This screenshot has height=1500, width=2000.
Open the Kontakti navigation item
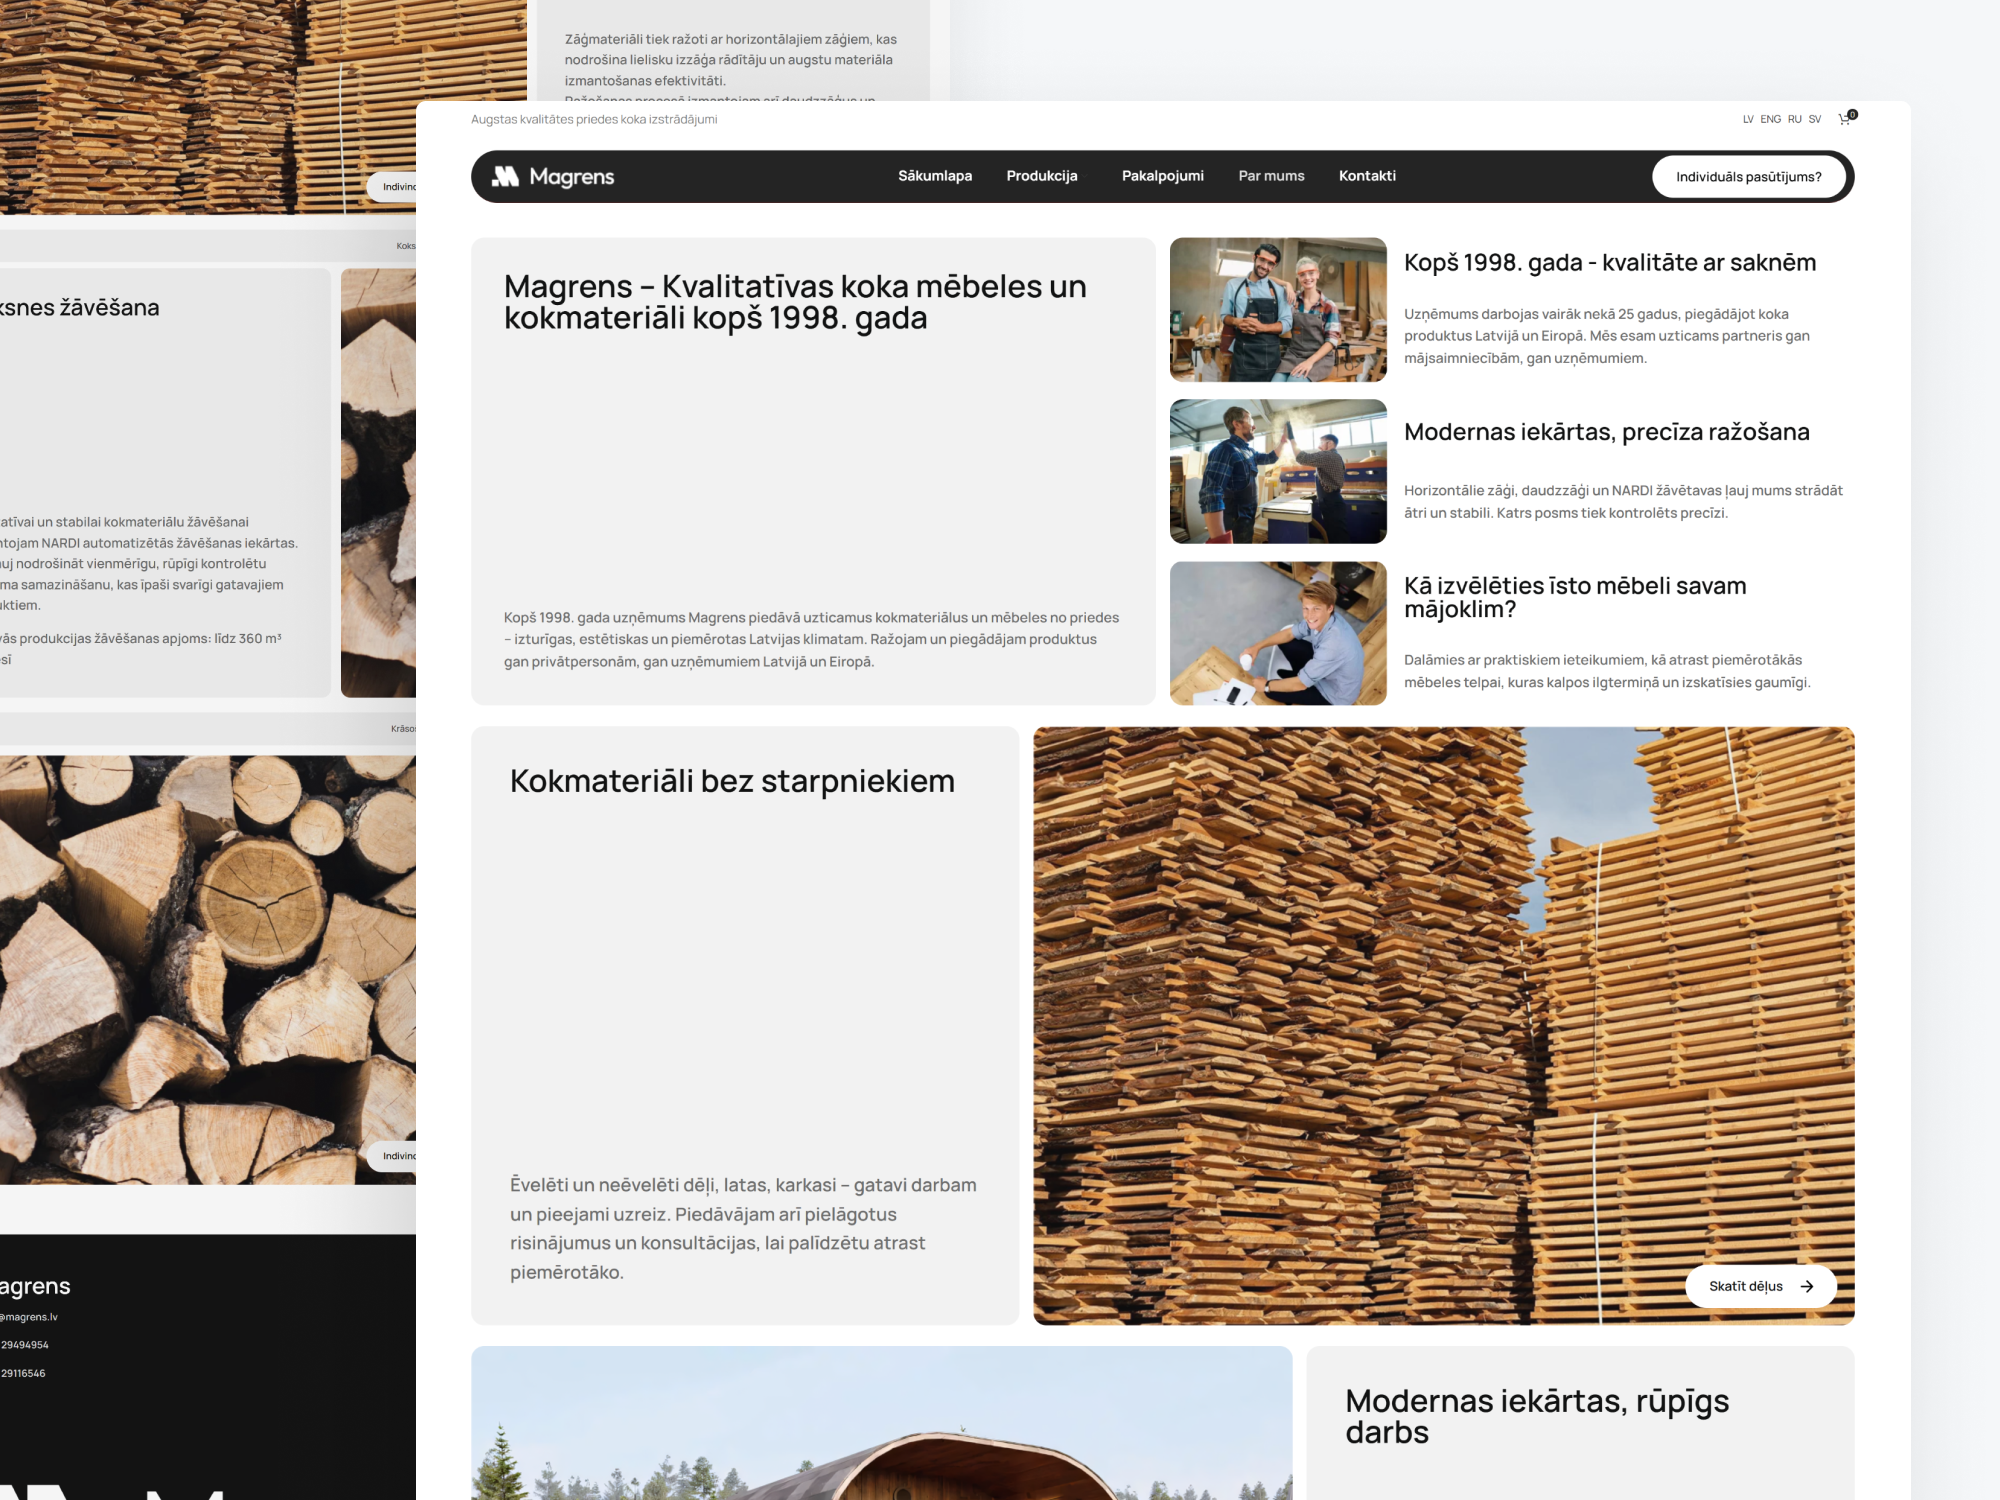pos(1367,175)
